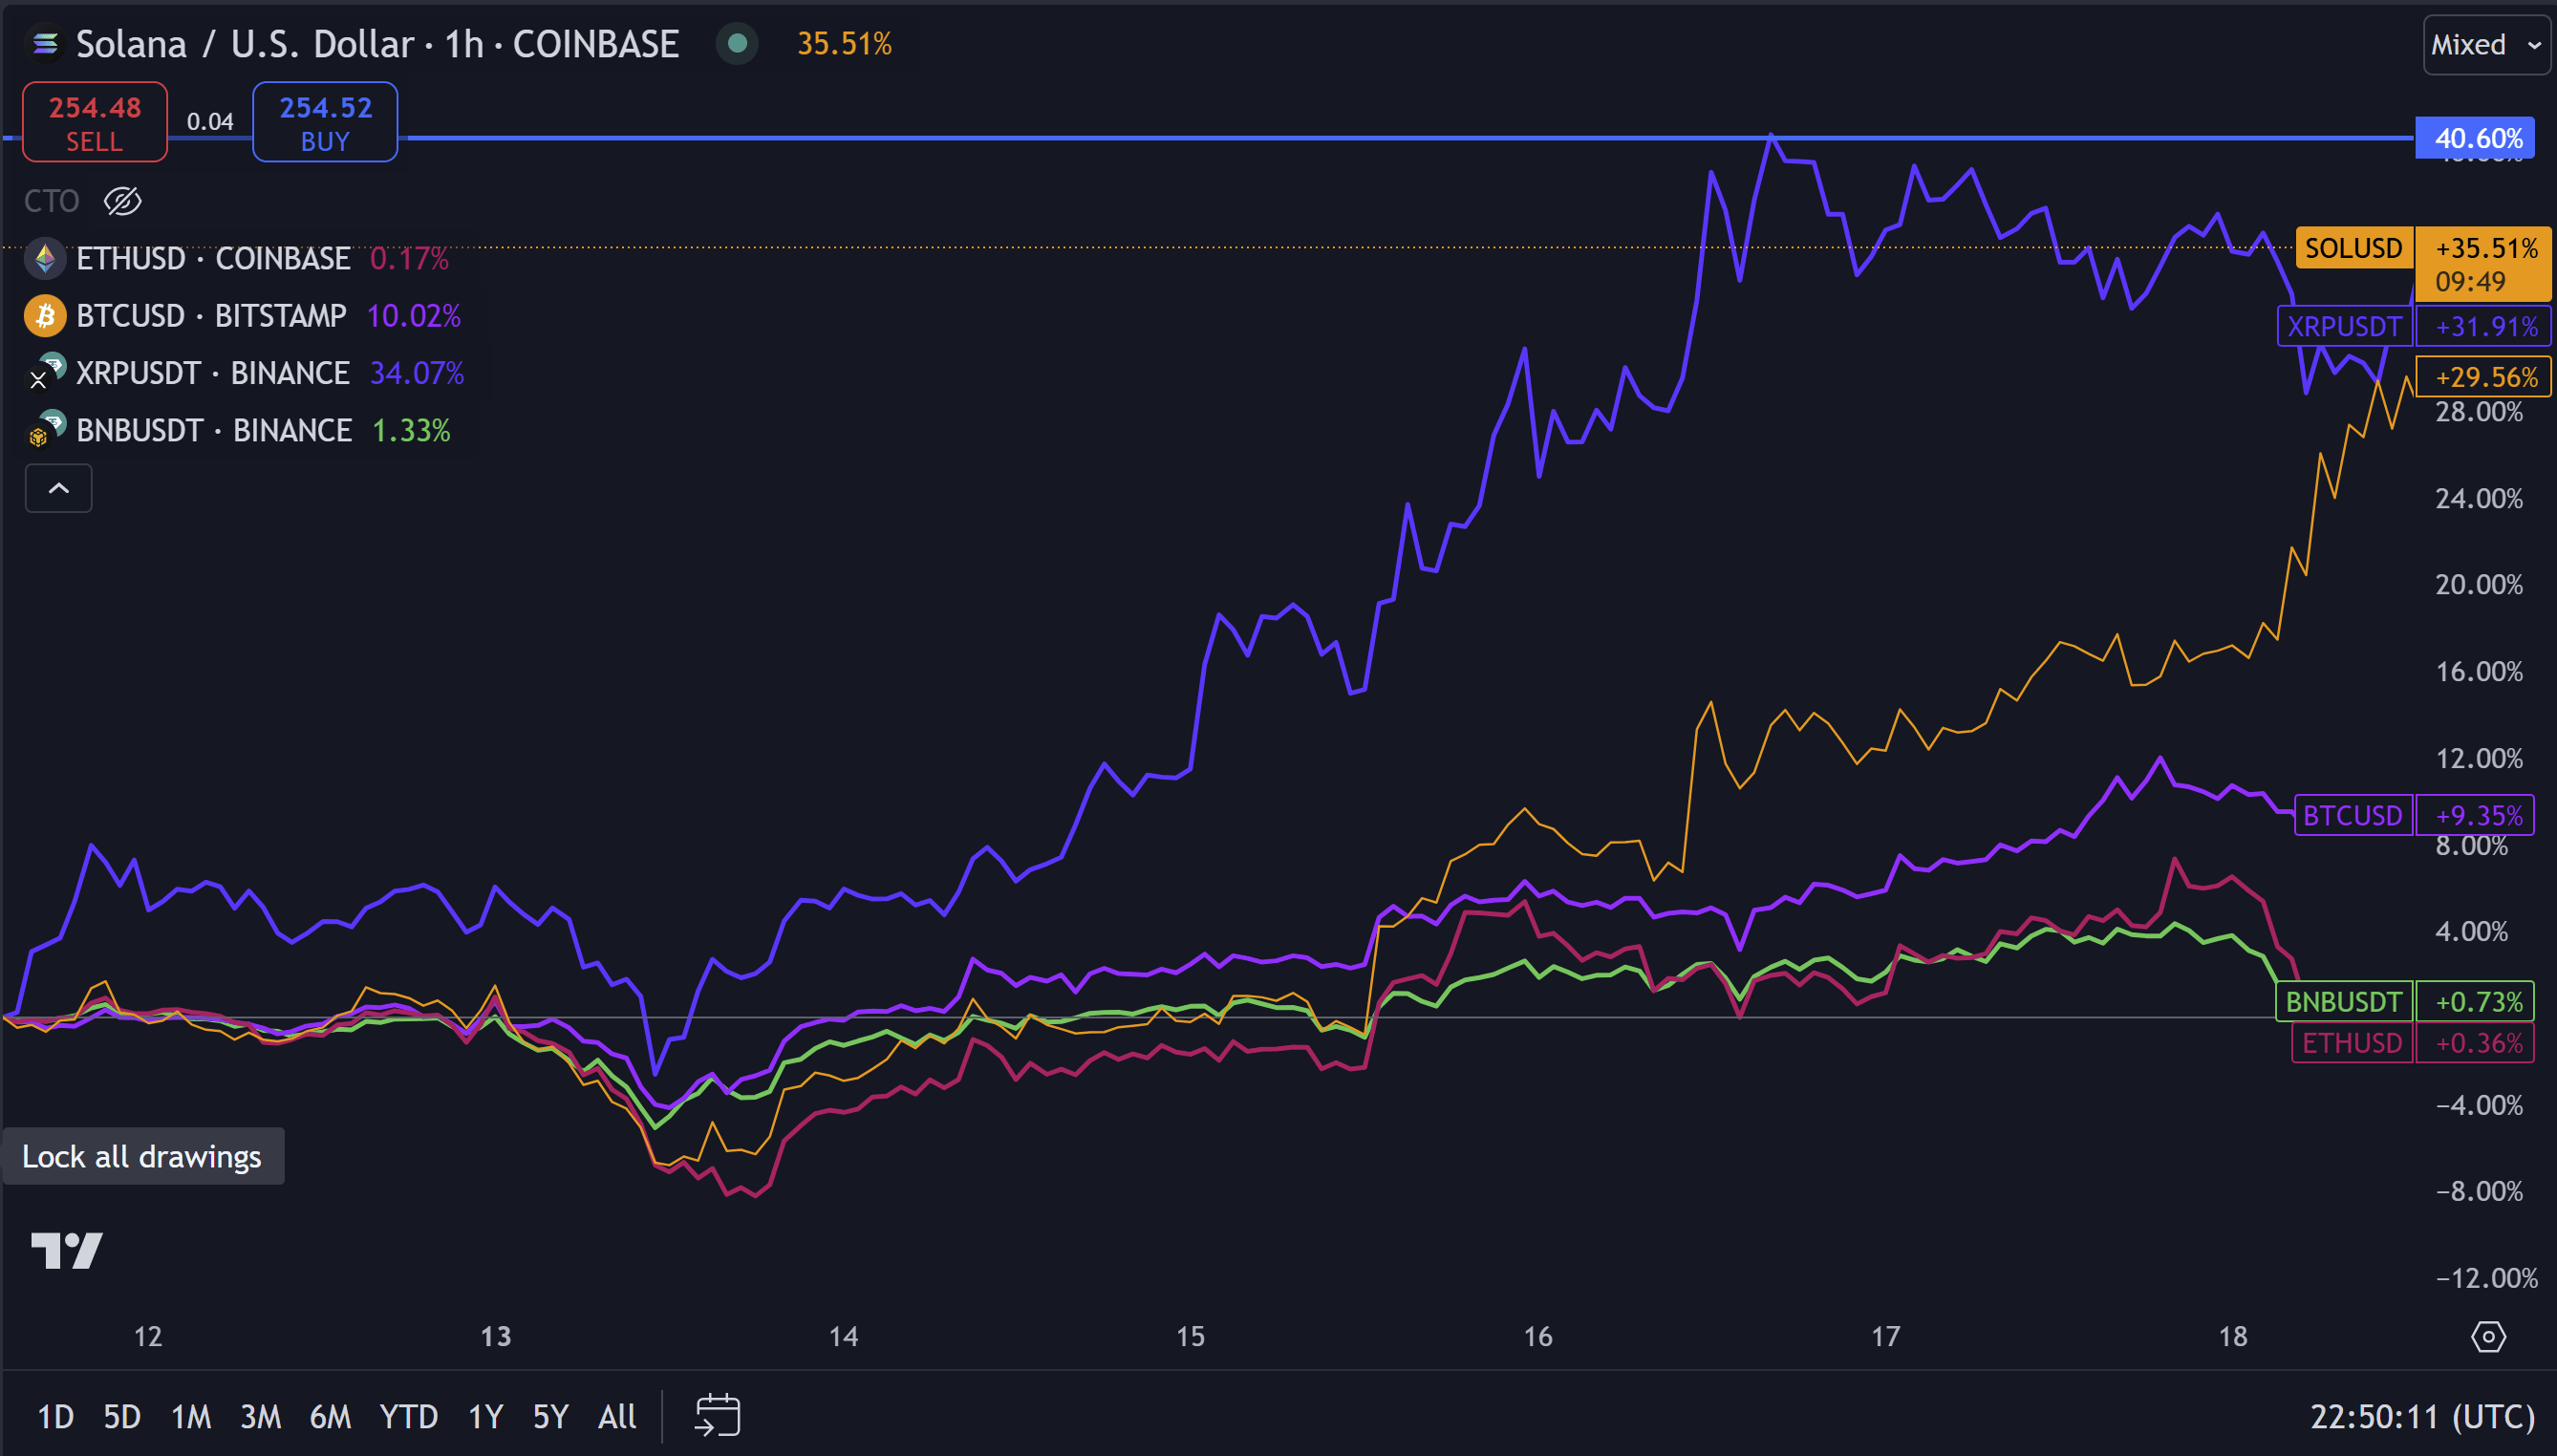Click the 0.04 spread value

210,122
